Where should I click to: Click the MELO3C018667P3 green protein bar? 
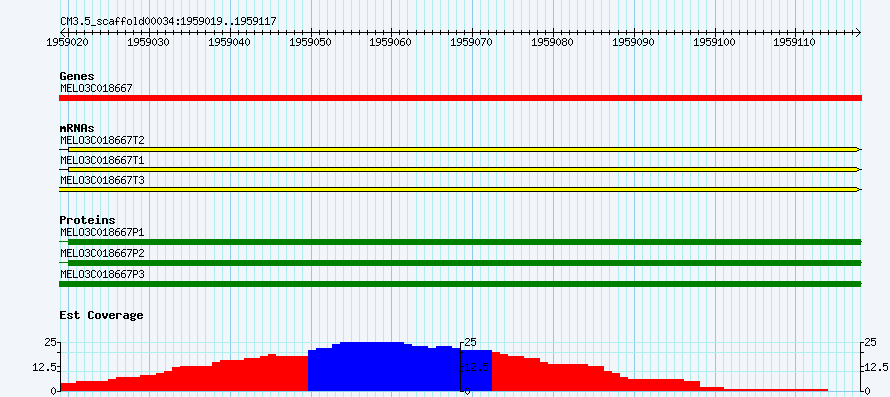(x=460, y=283)
